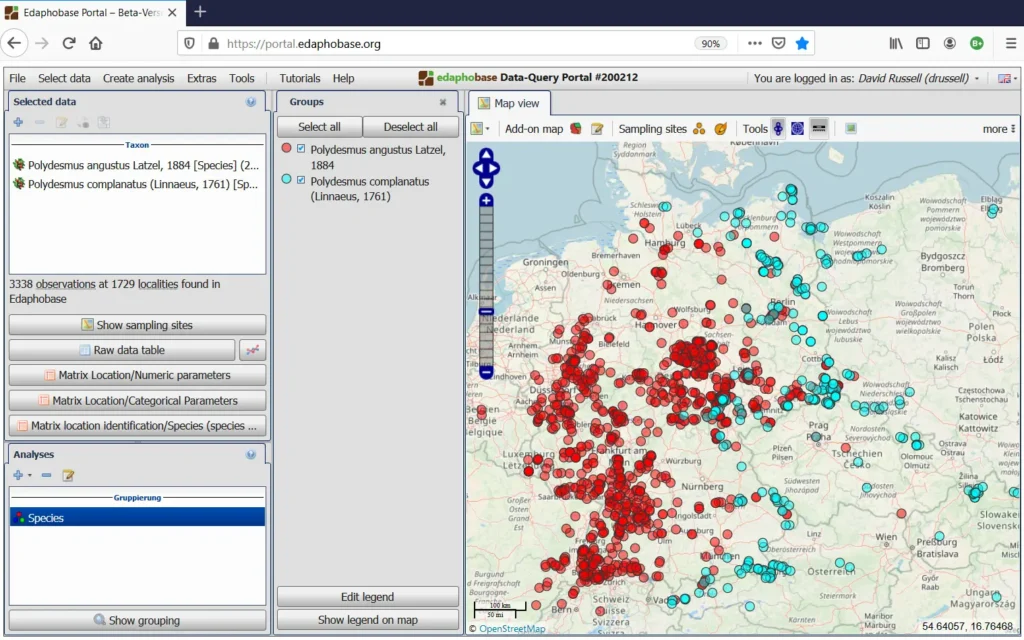The height and width of the screenshot is (640, 1024).
Task: Open the File menu
Action: pos(18,78)
